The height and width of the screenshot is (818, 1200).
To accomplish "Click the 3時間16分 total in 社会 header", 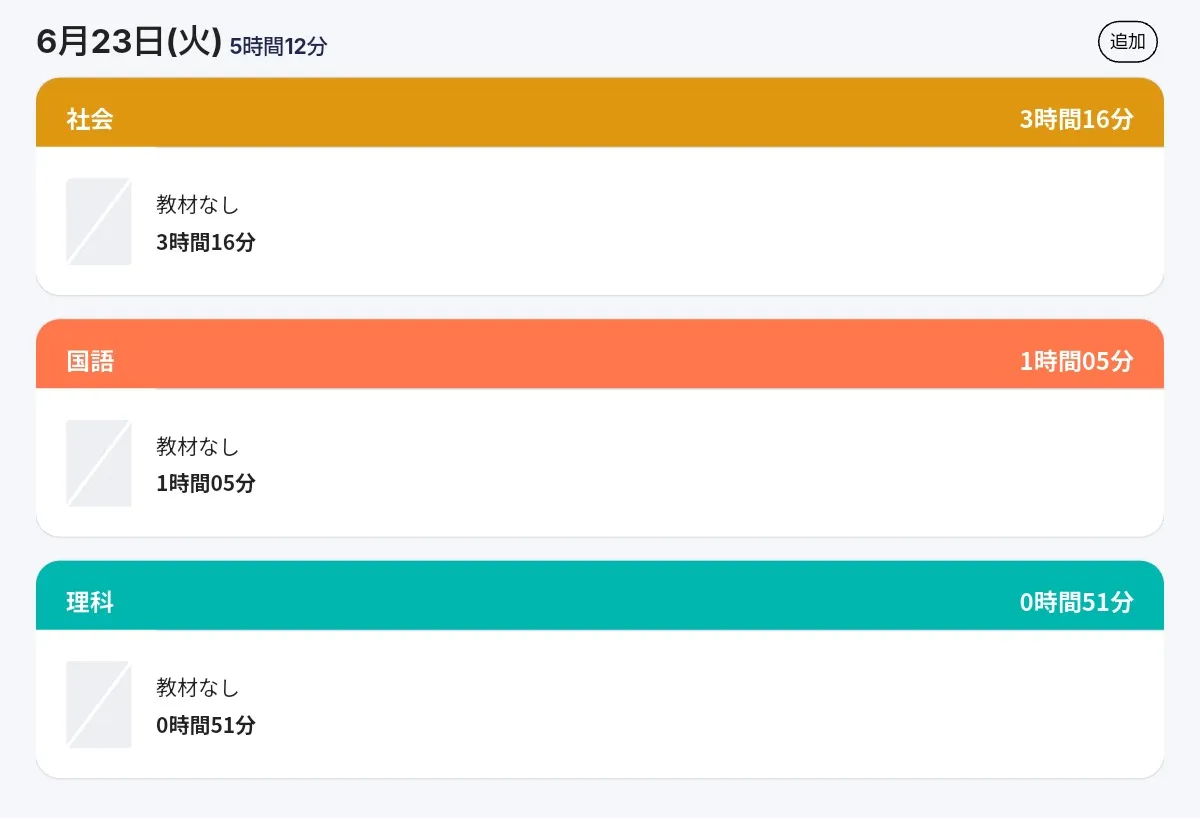I will 1077,120.
